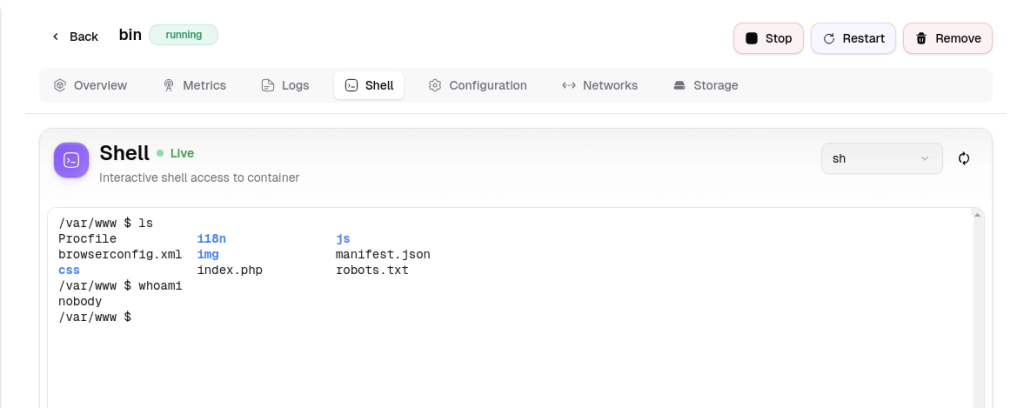This screenshot has width=1024, height=408.
Task: Click the running status badge
Action: pyautogui.click(x=184, y=35)
